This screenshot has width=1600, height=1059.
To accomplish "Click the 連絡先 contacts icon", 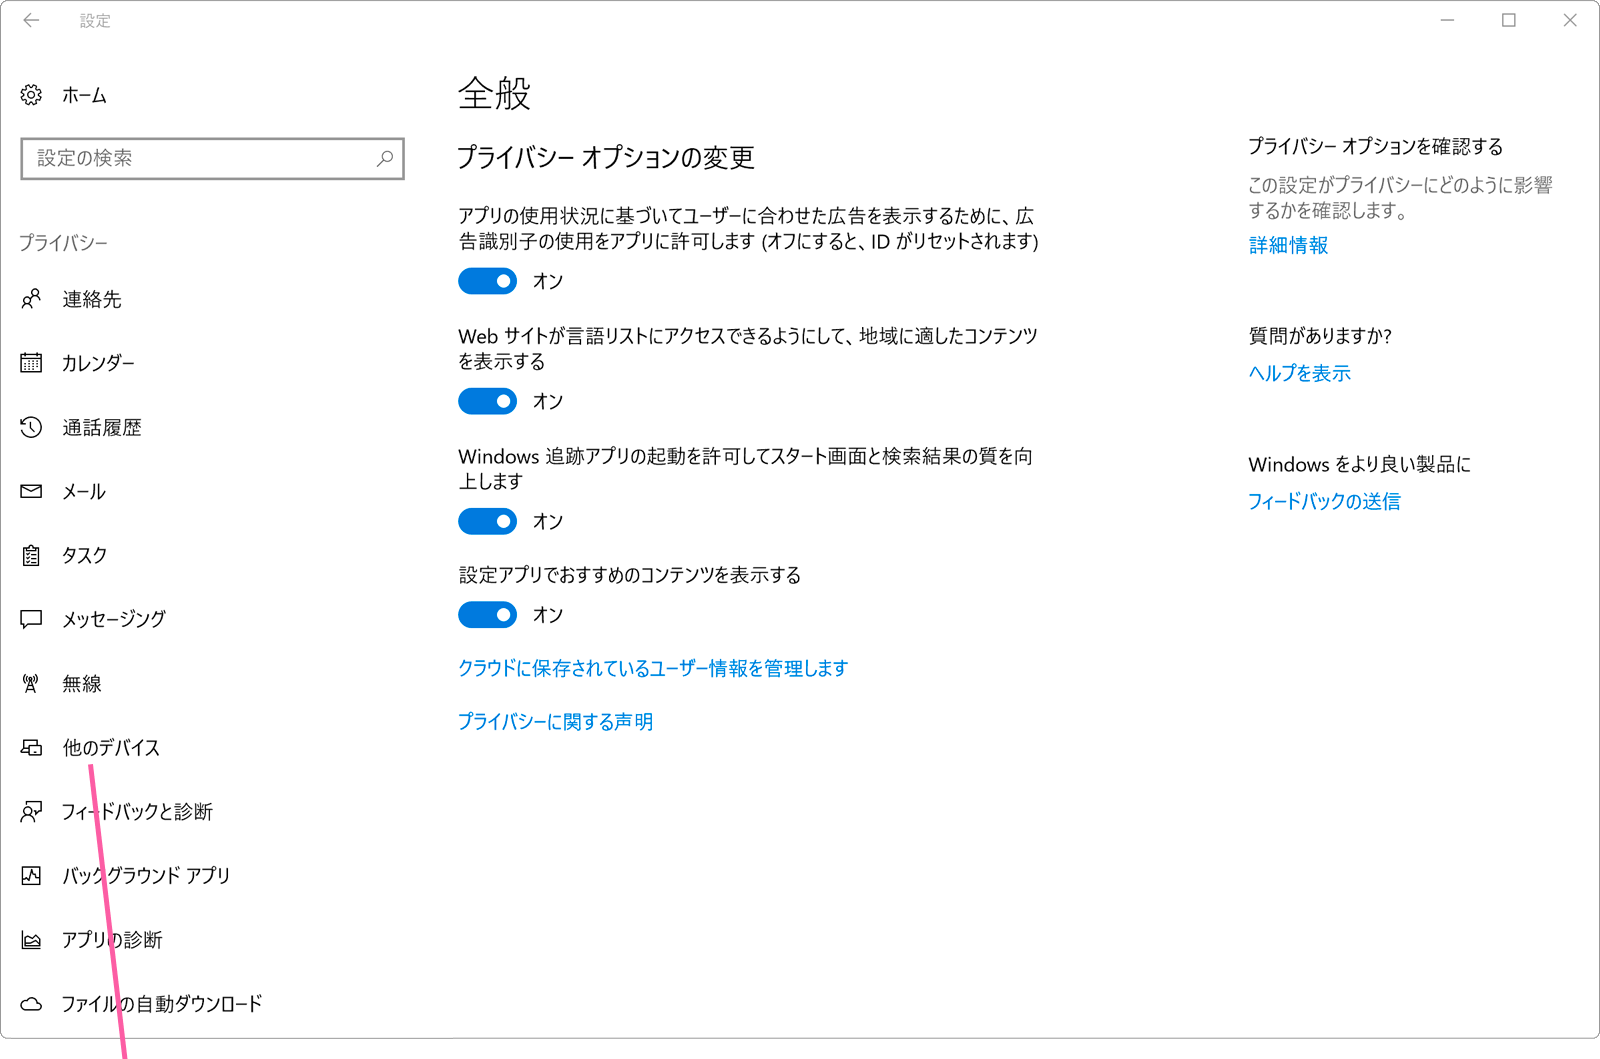I will (x=31, y=299).
